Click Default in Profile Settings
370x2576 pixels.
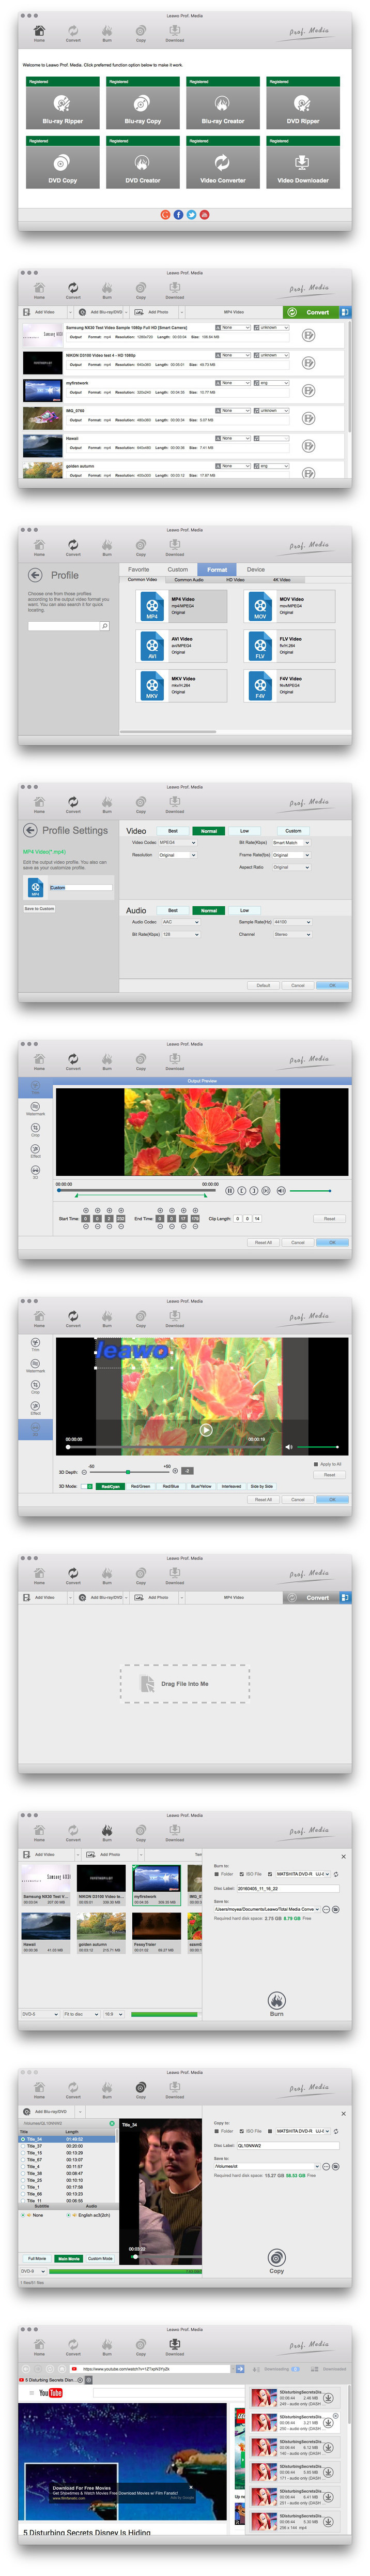point(263,985)
